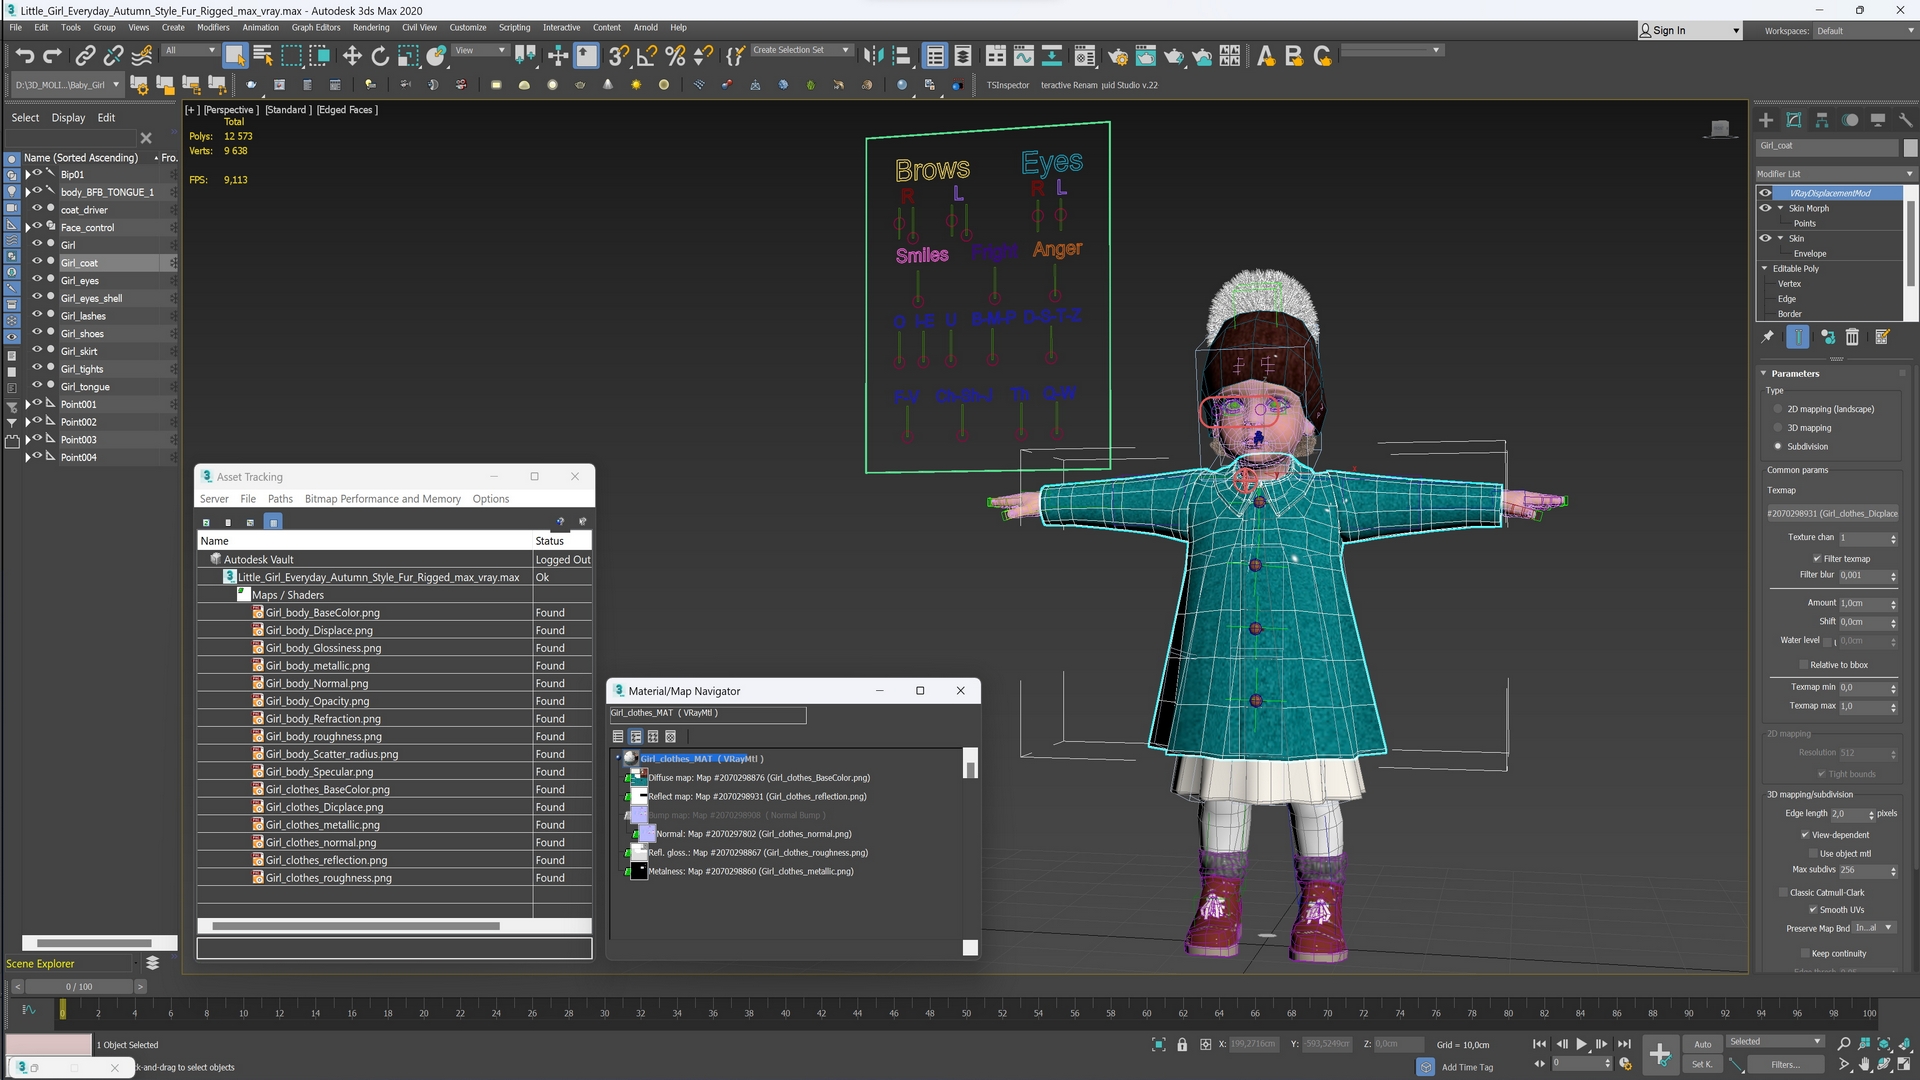Toggle the selection lock padlock icon
1920x1080 pixels.
(1182, 1045)
